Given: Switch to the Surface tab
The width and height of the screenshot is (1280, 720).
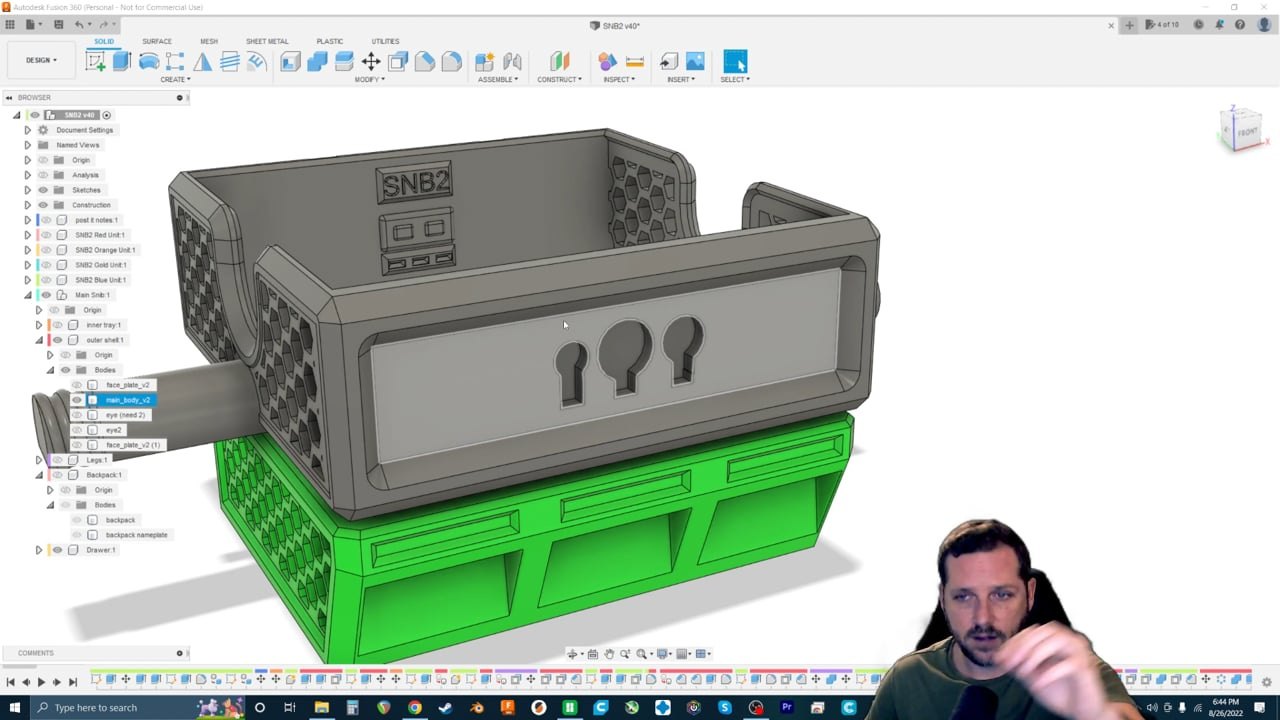Looking at the screenshot, I should tap(157, 41).
